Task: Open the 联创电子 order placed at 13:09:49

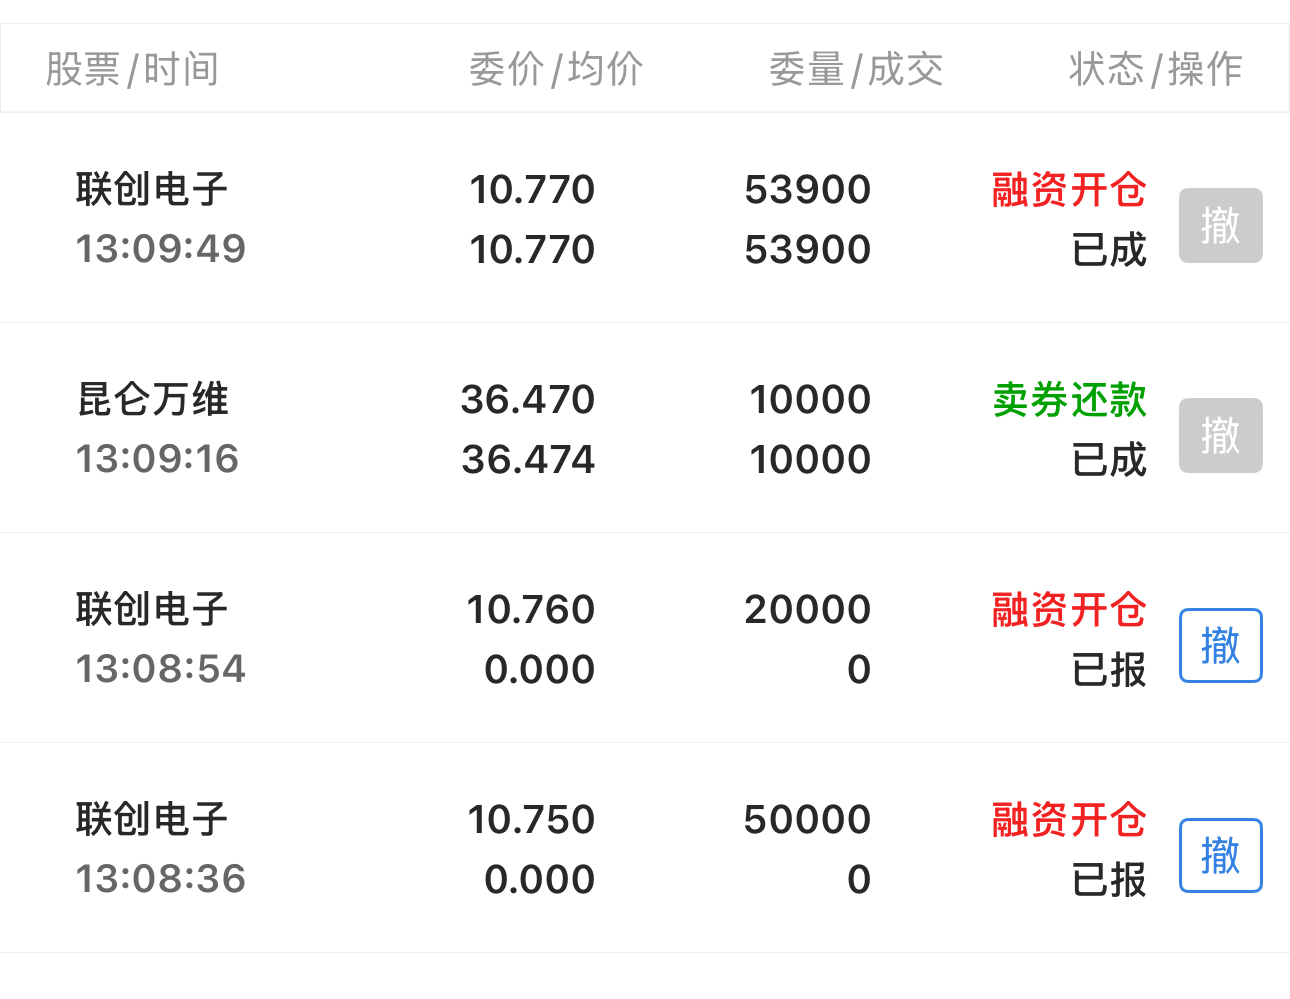Action: tap(645, 218)
